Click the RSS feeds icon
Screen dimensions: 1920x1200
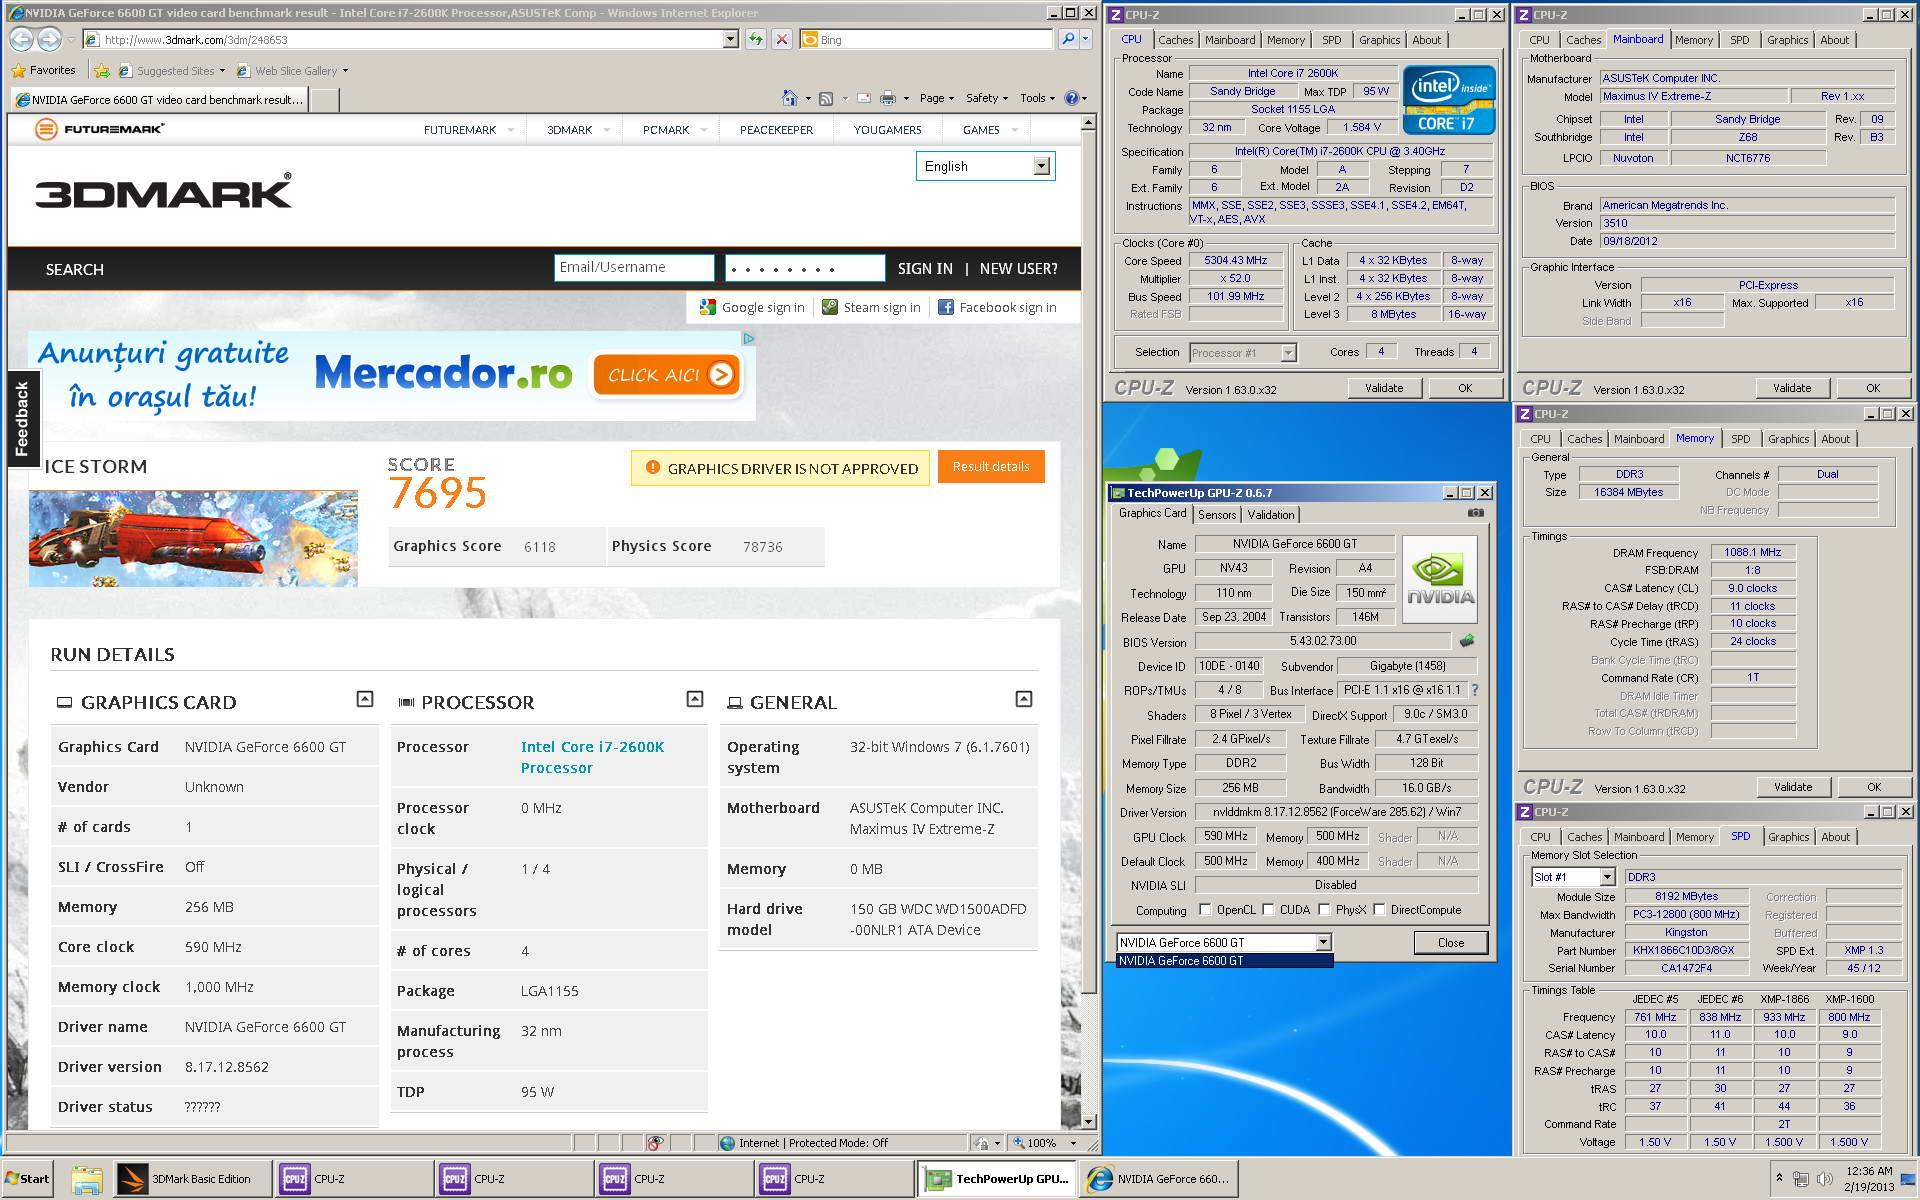click(826, 98)
